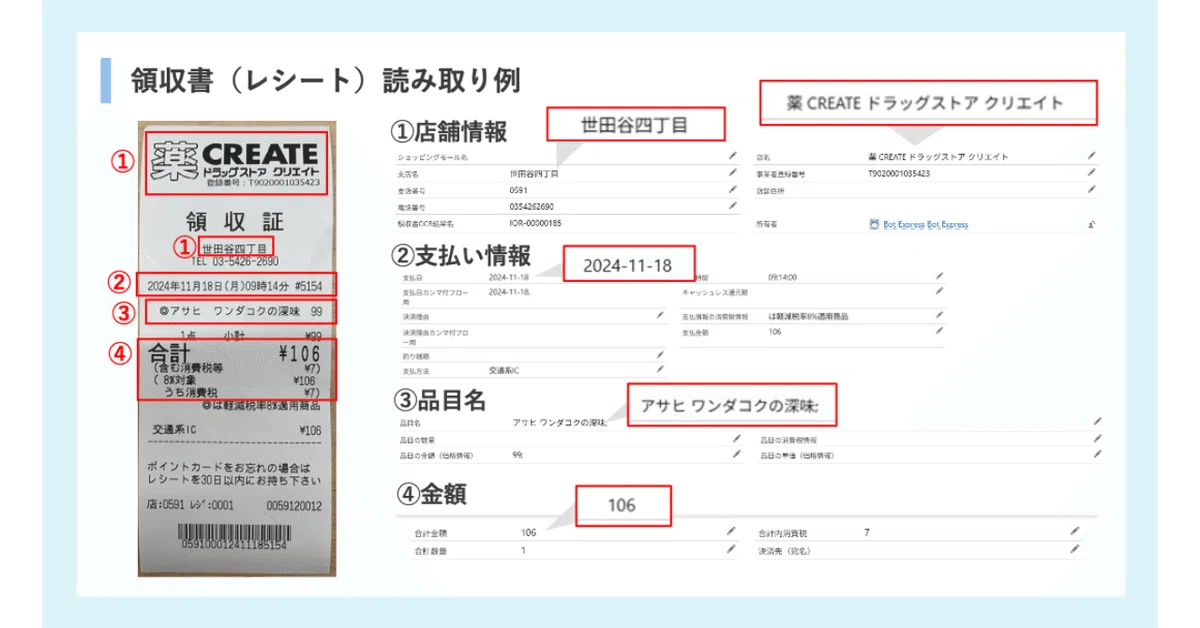Edit the 合計数量 total quantity 1 field
The width and height of the screenshot is (1200, 628).
pos(731,549)
